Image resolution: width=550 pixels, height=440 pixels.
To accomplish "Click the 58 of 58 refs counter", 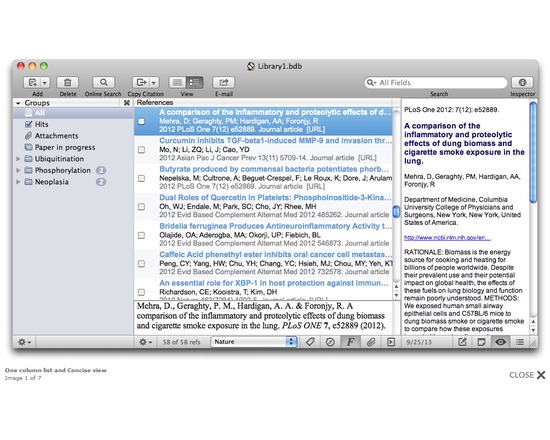I will coord(181,342).
